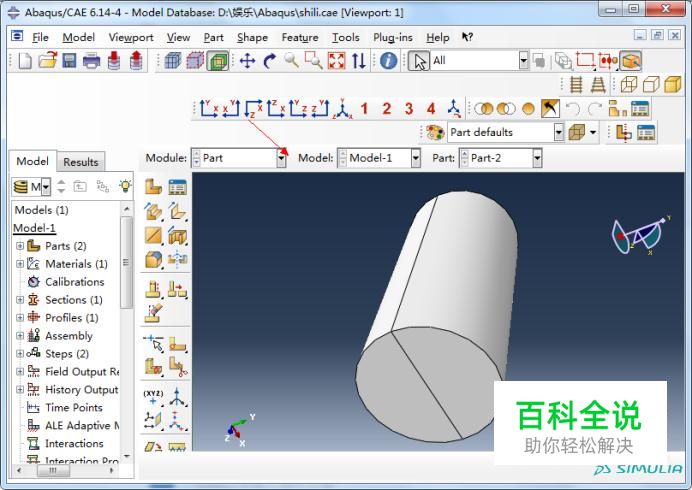Select the Box Zoom tool
Image resolution: width=692 pixels, height=490 pixels.
click(x=313, y=60)
